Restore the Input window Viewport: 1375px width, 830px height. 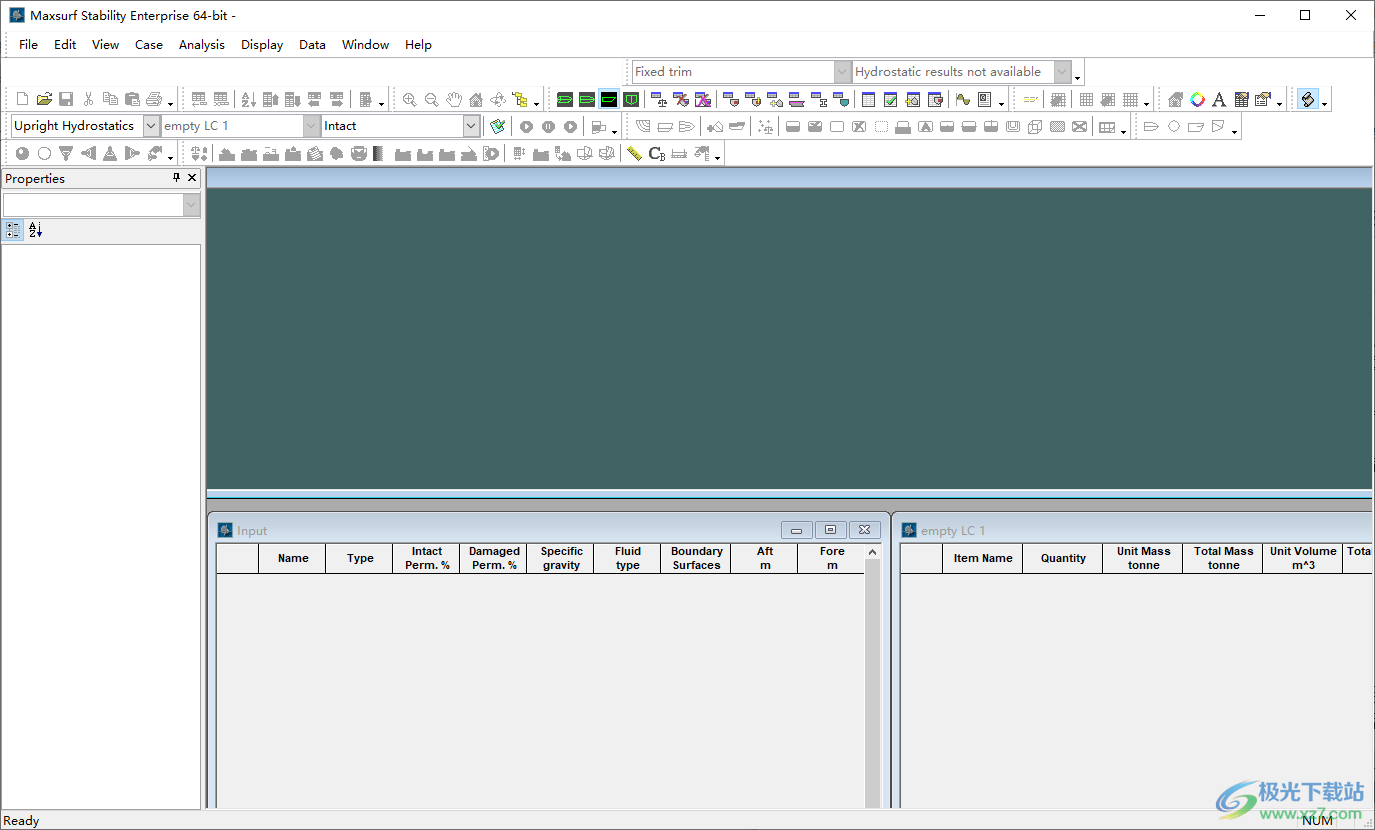[830, 530]
